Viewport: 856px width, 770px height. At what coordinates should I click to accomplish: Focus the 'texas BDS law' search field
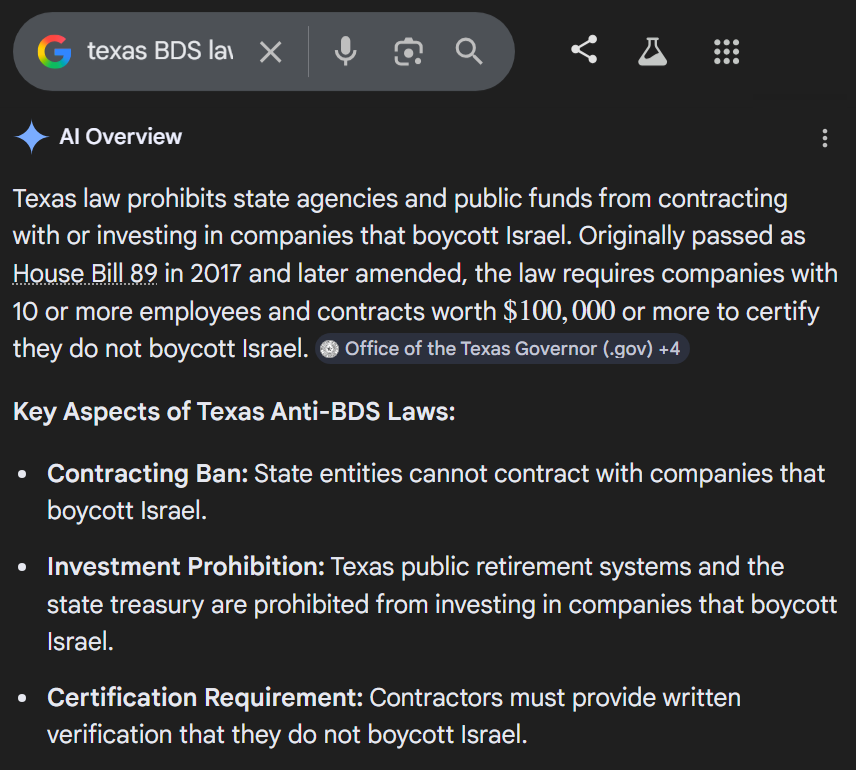[x=160, y=51]
